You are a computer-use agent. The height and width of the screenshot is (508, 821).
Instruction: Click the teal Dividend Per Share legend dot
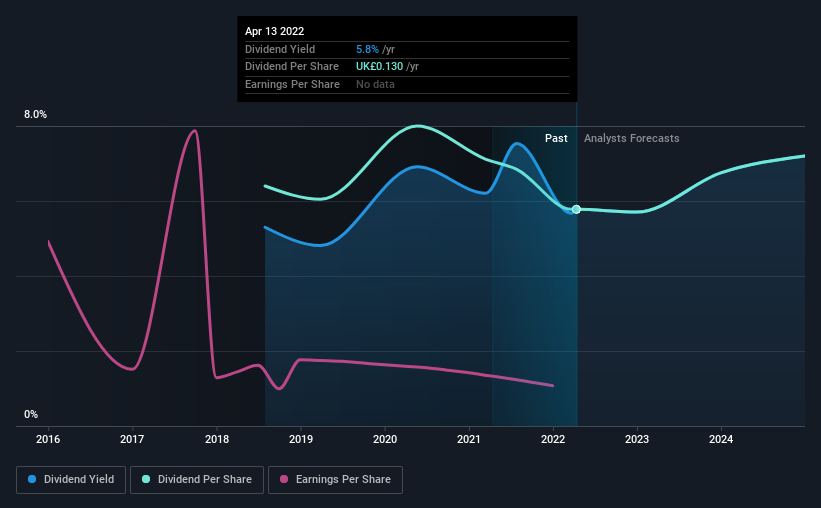(146, 479)
